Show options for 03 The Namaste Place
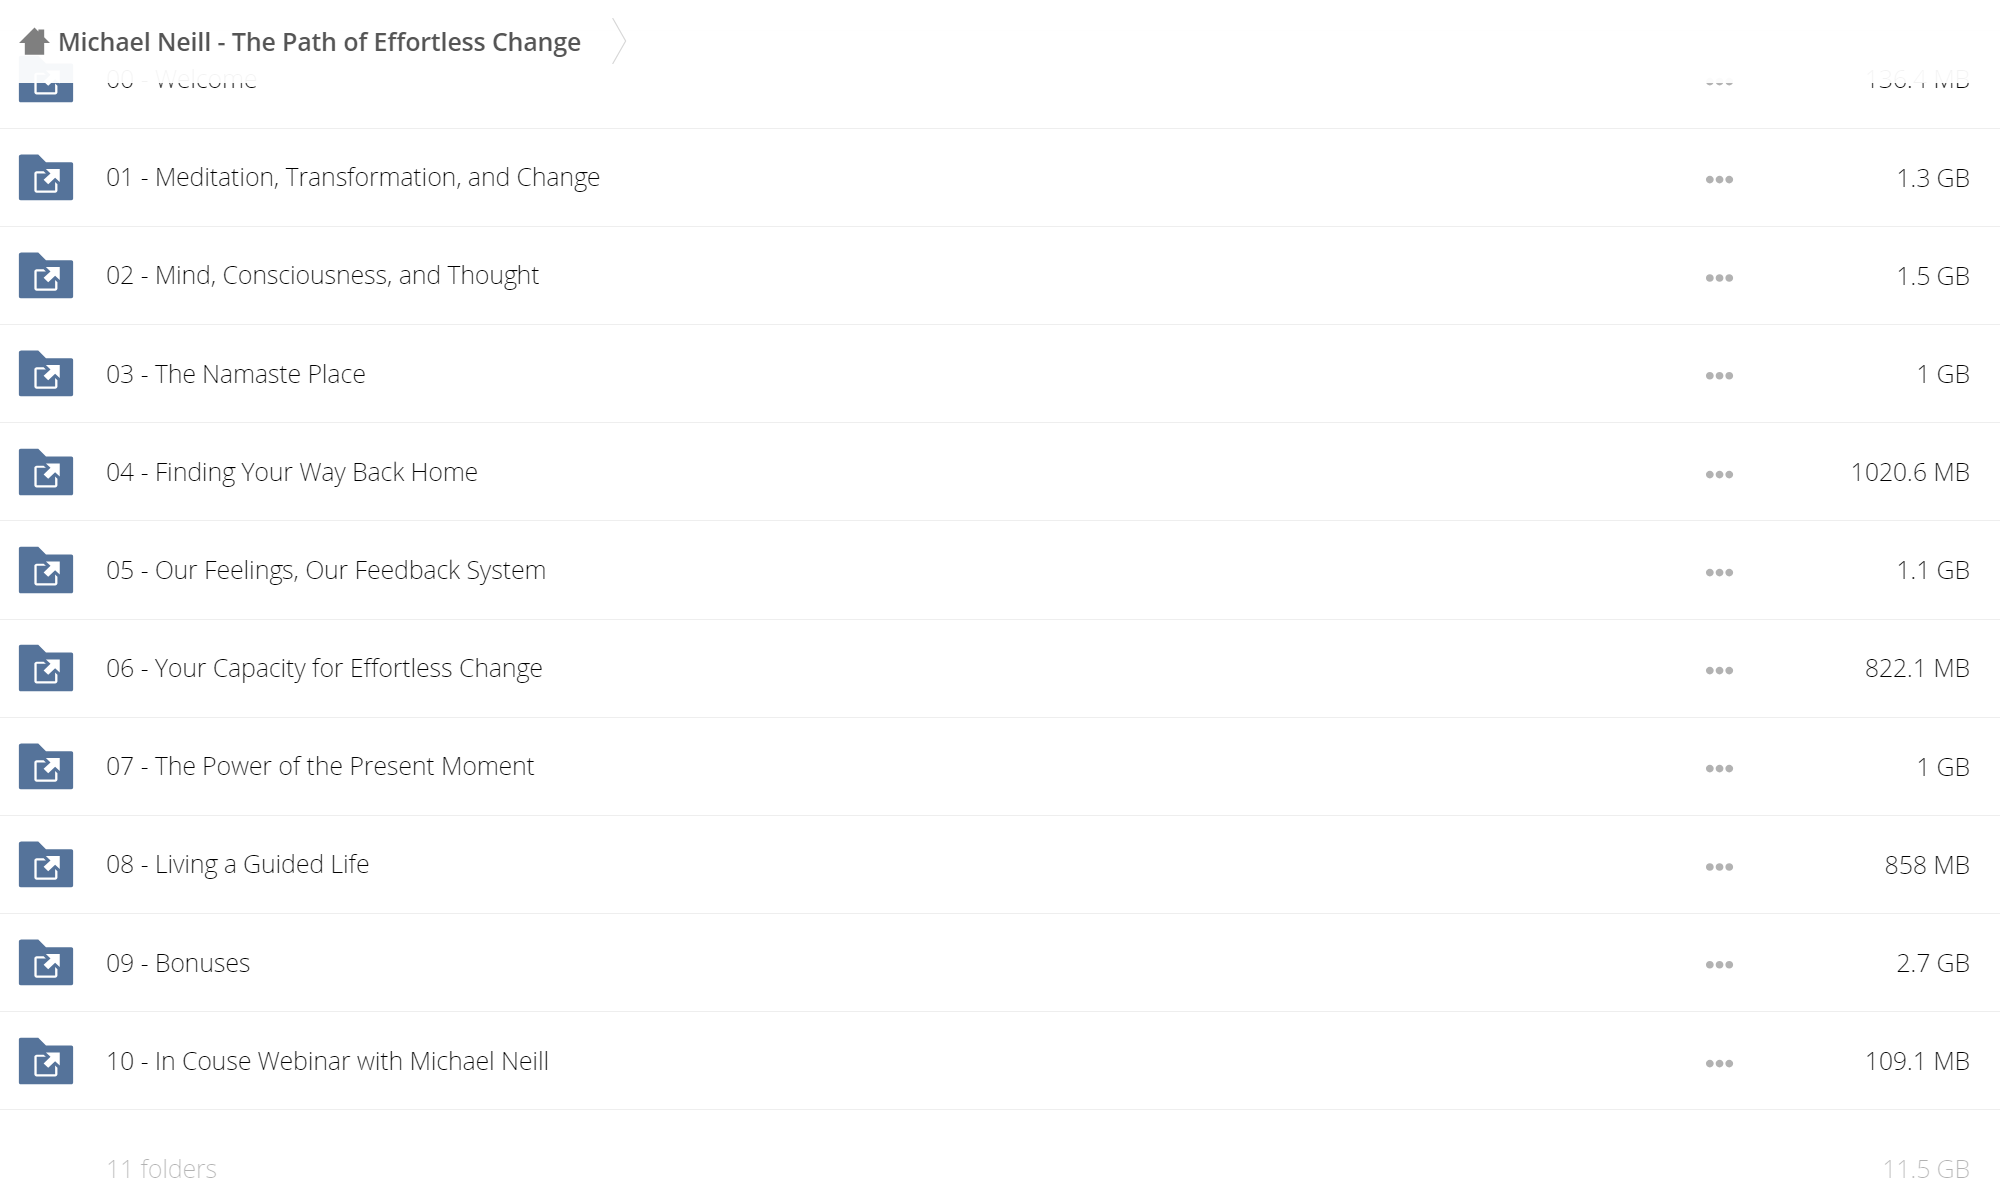The width and height of the screenshot is (2000, 1192). click(x=1719, y=376)
